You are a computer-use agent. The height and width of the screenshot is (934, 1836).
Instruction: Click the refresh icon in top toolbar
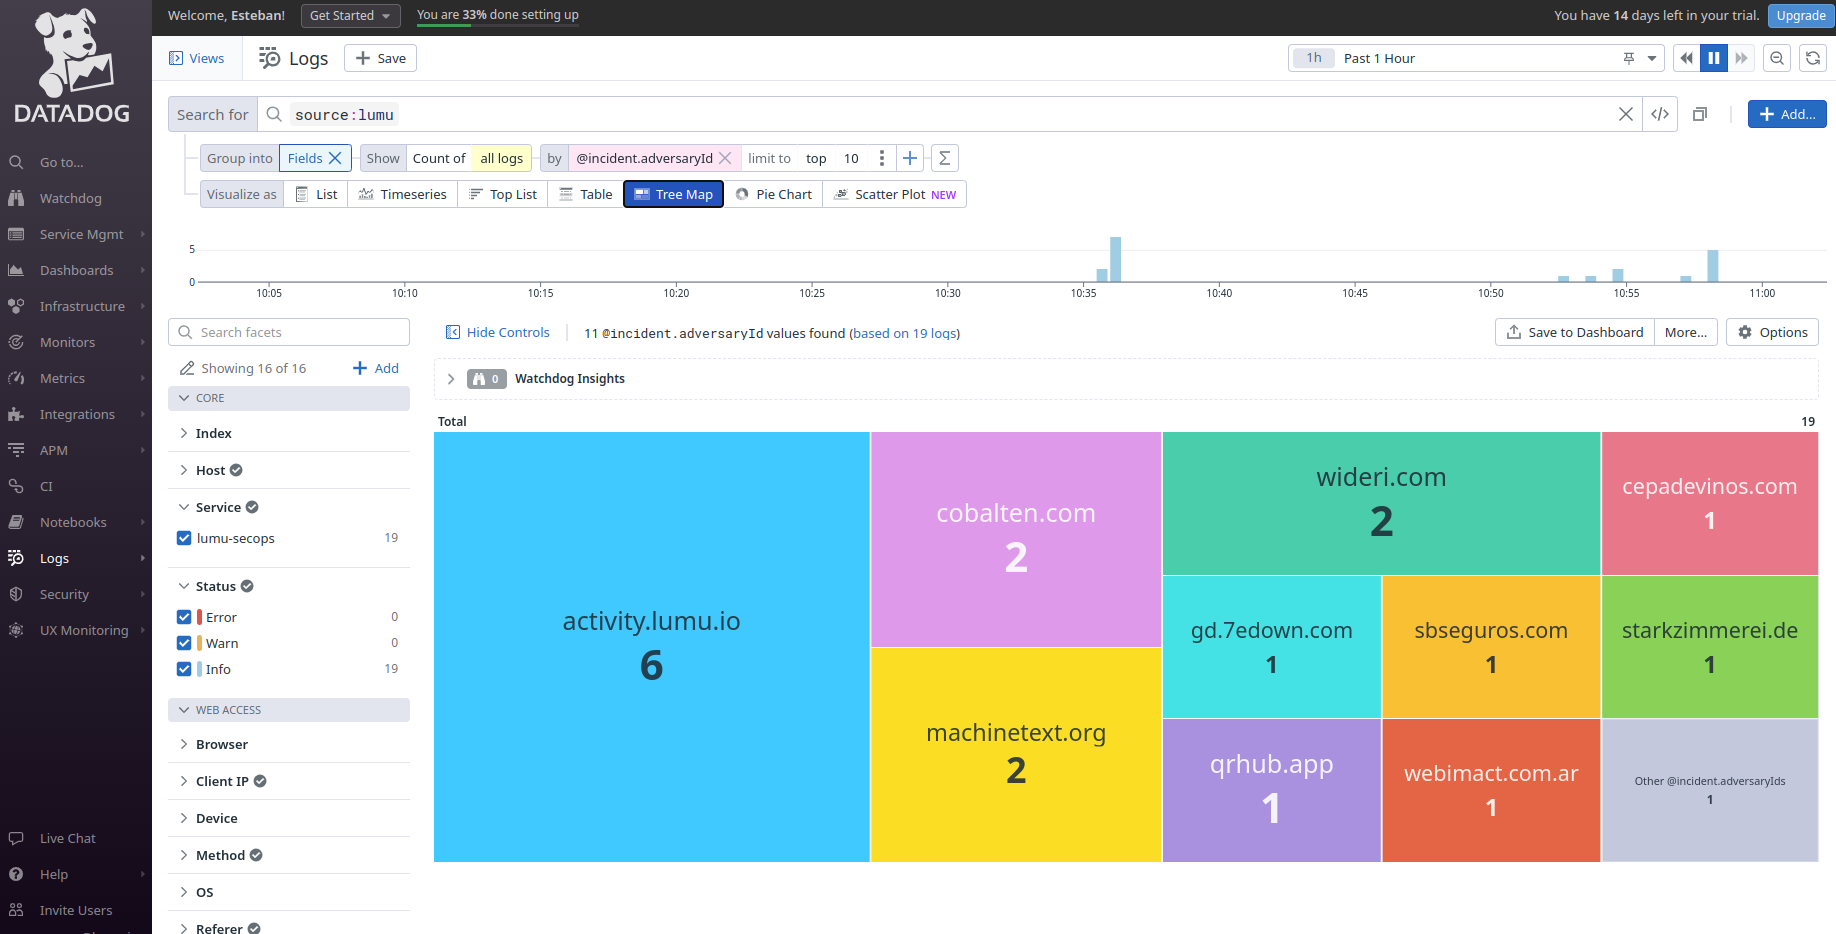point(1813,58)
